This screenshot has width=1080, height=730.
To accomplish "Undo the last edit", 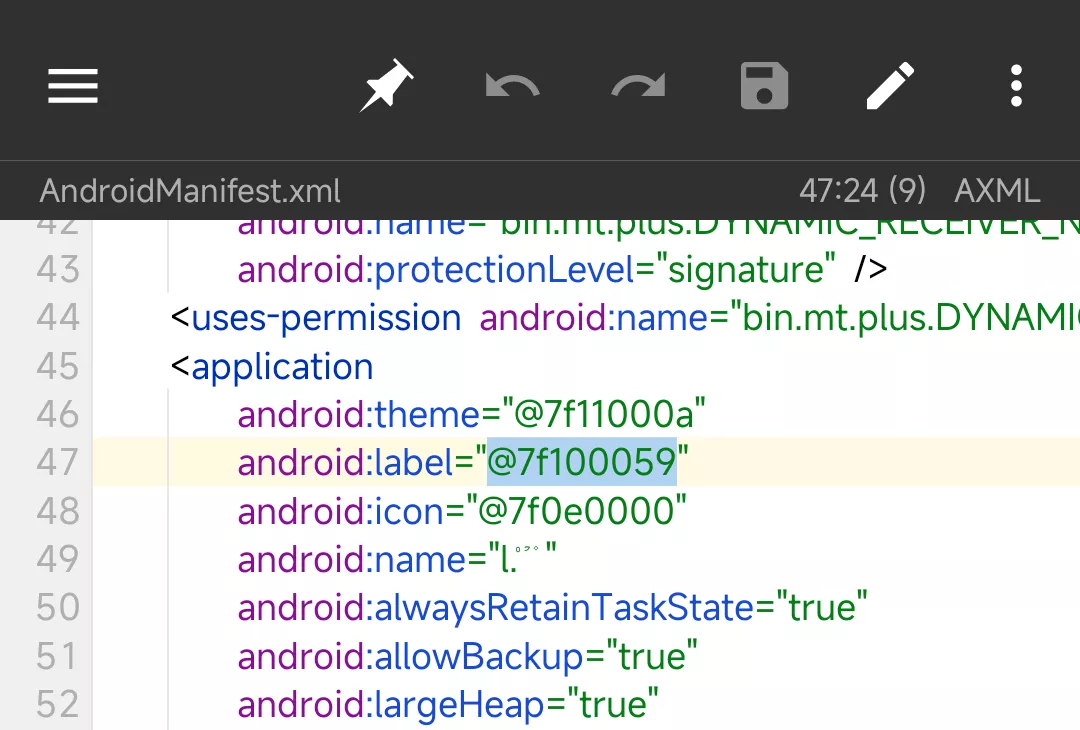I will click(x=512, y=86).
